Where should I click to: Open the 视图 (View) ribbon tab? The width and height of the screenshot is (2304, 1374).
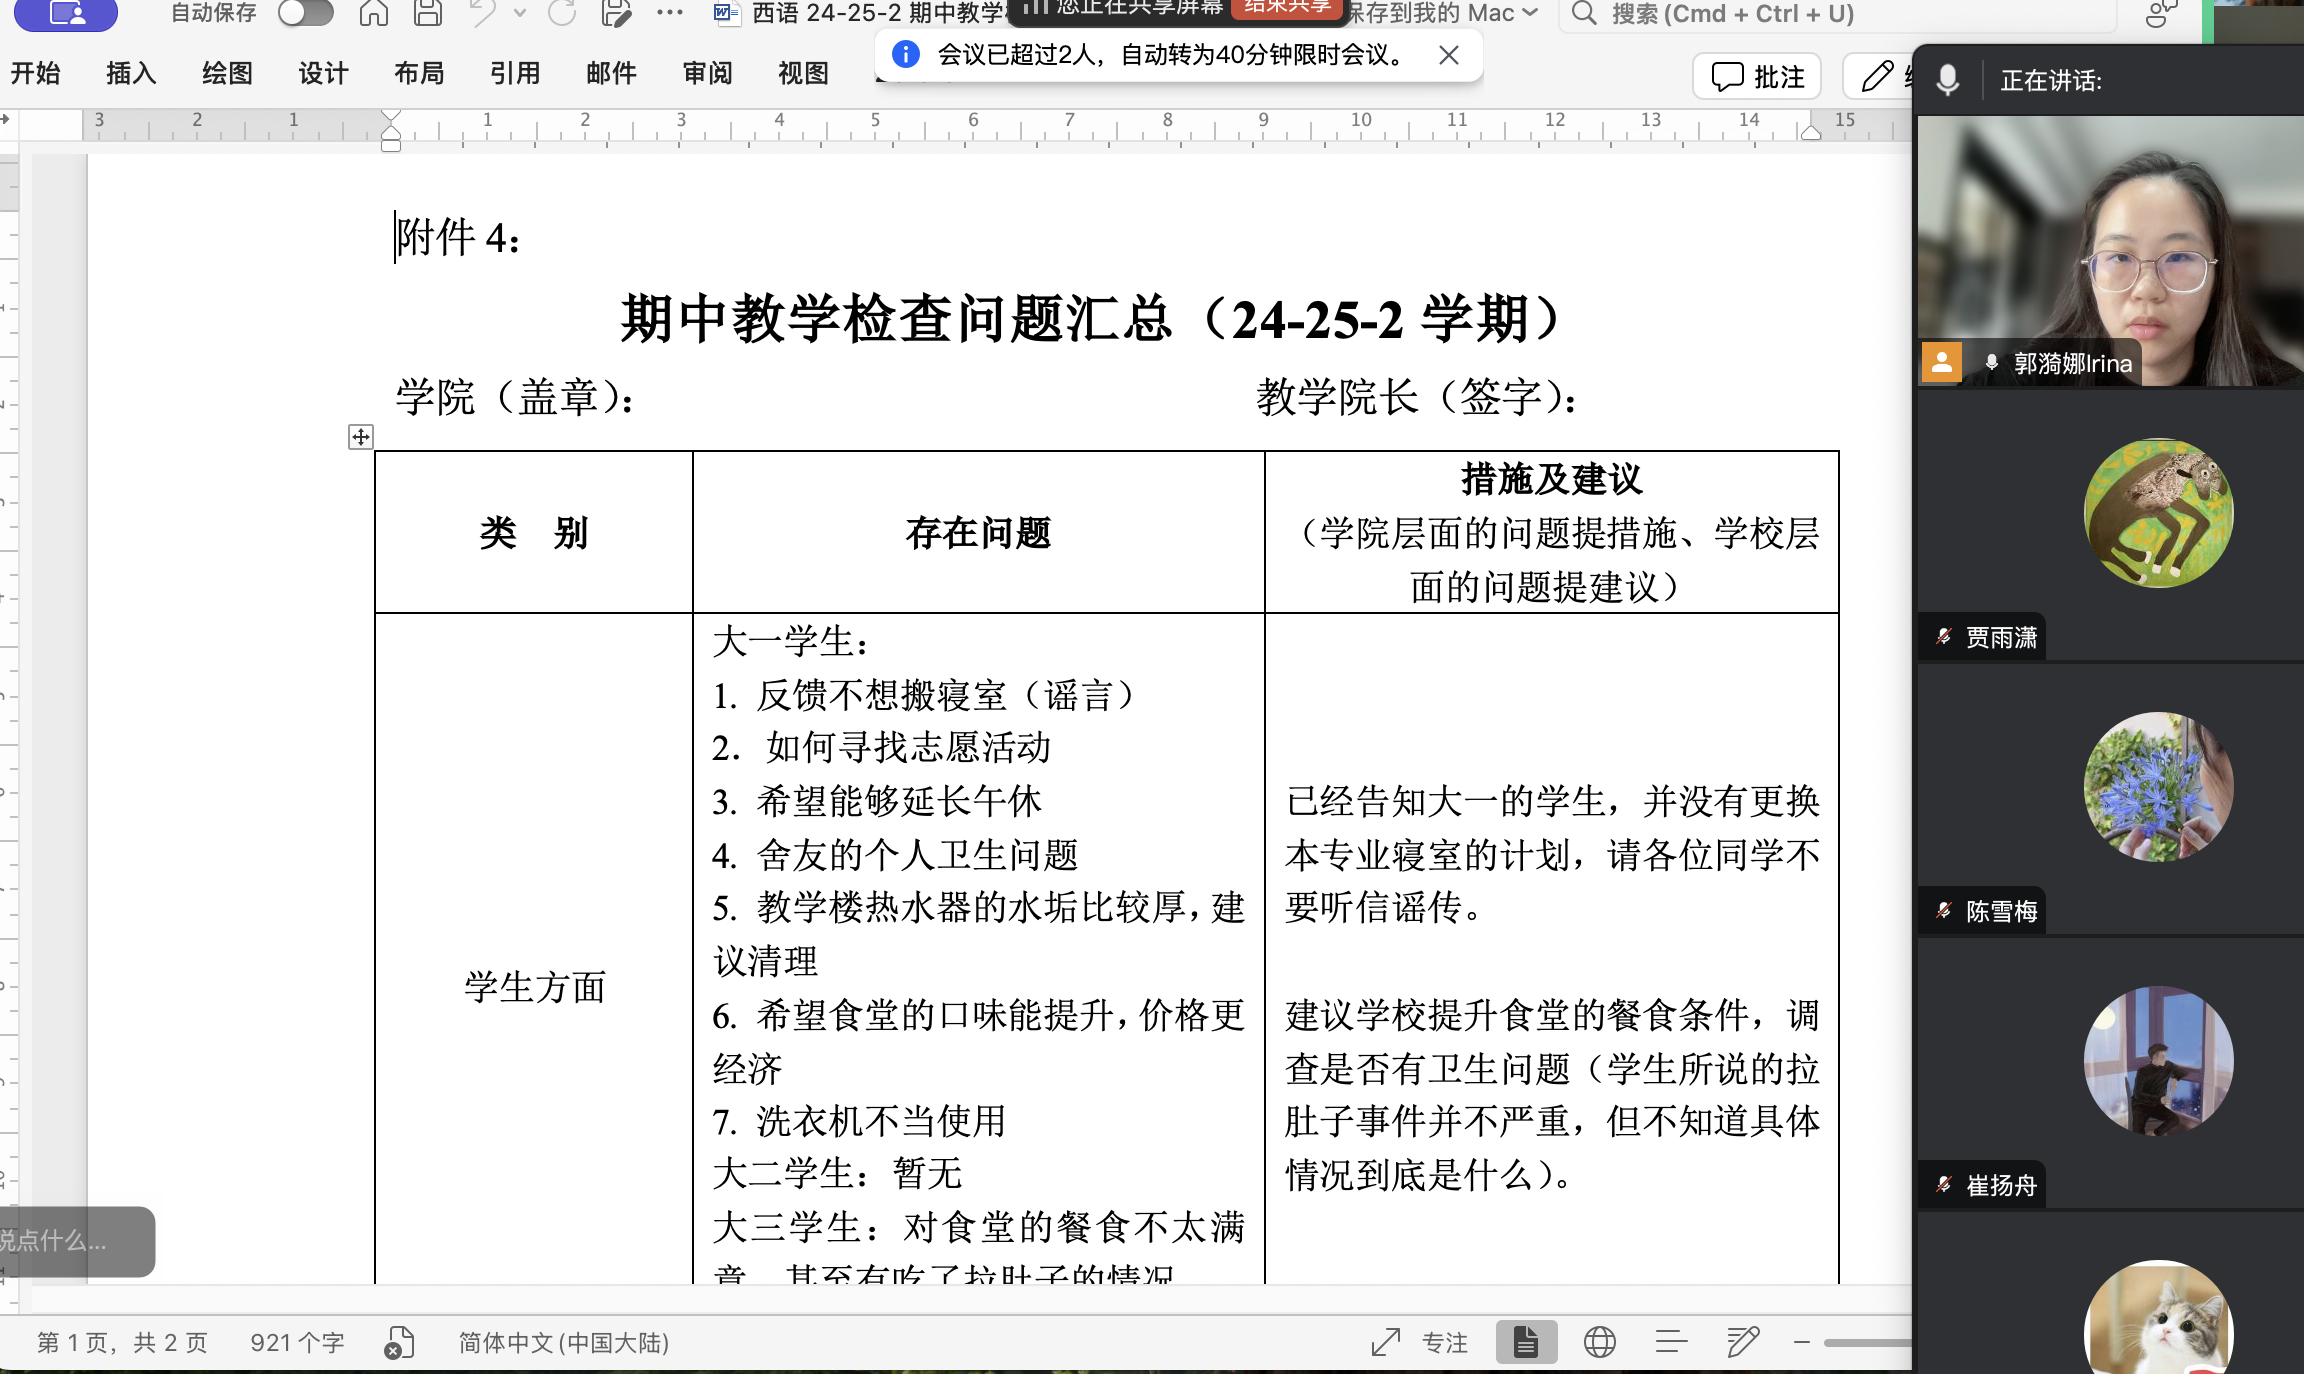pos(804,73)
